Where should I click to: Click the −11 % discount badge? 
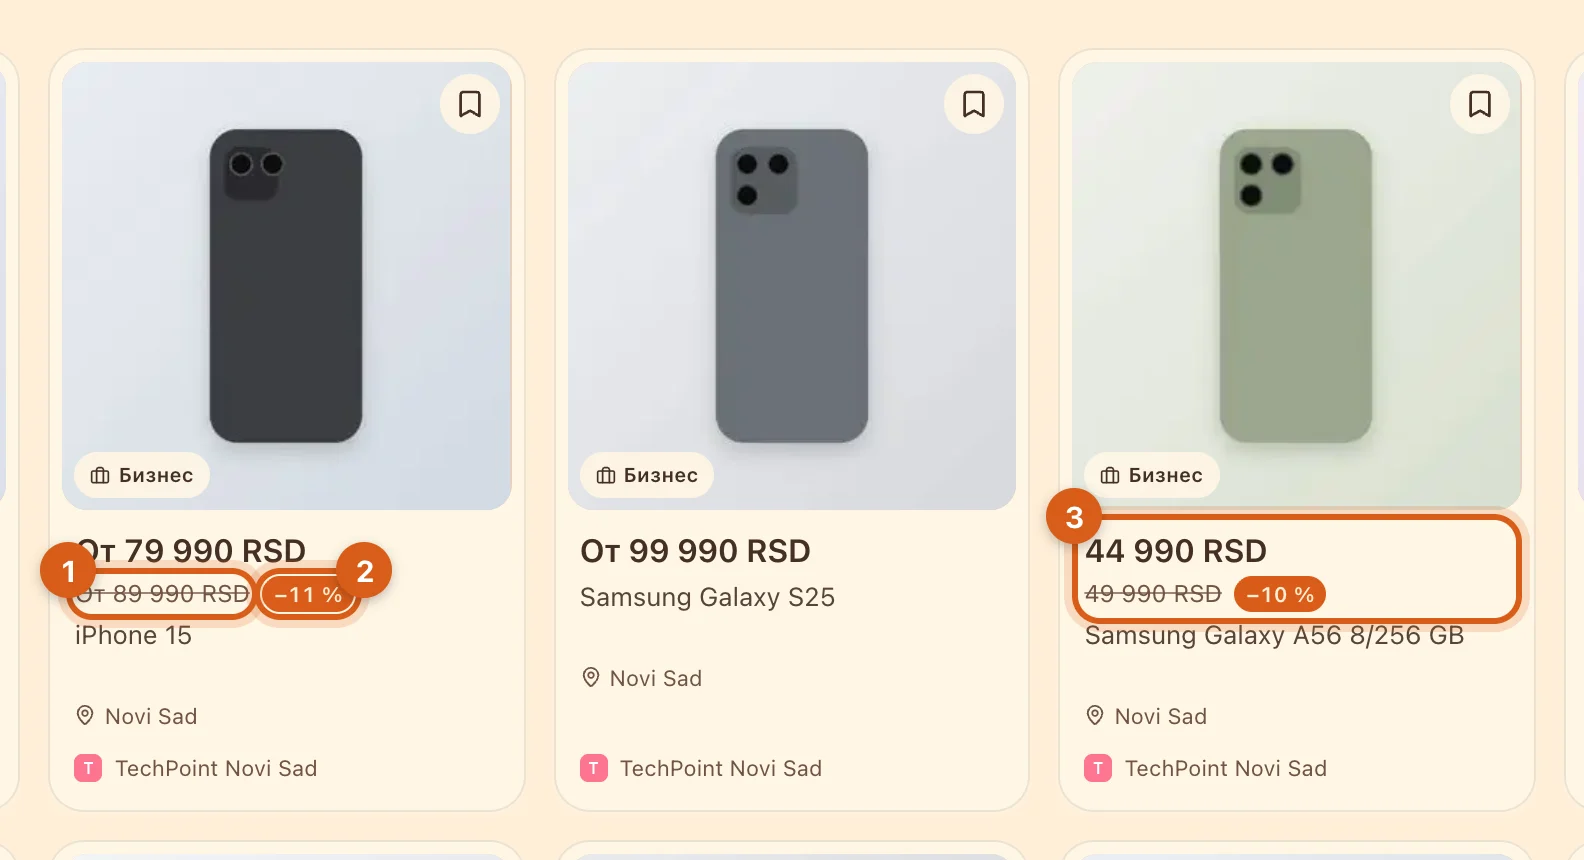tap(308, 595)
